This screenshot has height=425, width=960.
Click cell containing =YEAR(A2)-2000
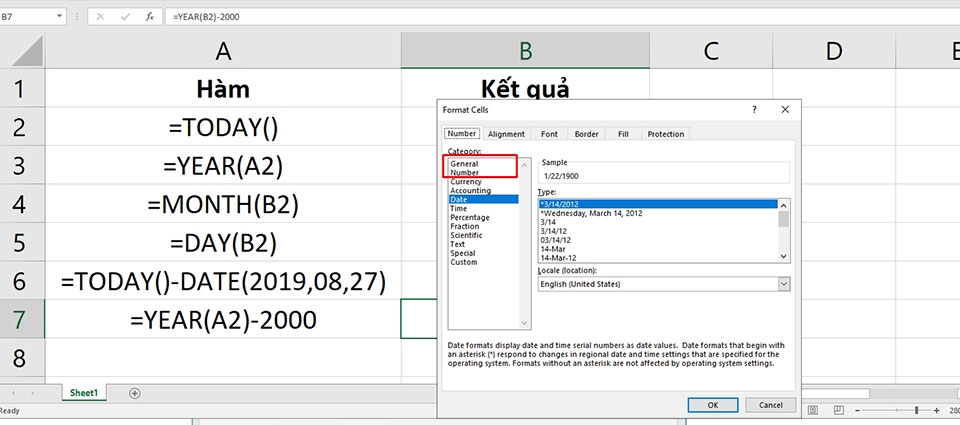tap(223, 319)
